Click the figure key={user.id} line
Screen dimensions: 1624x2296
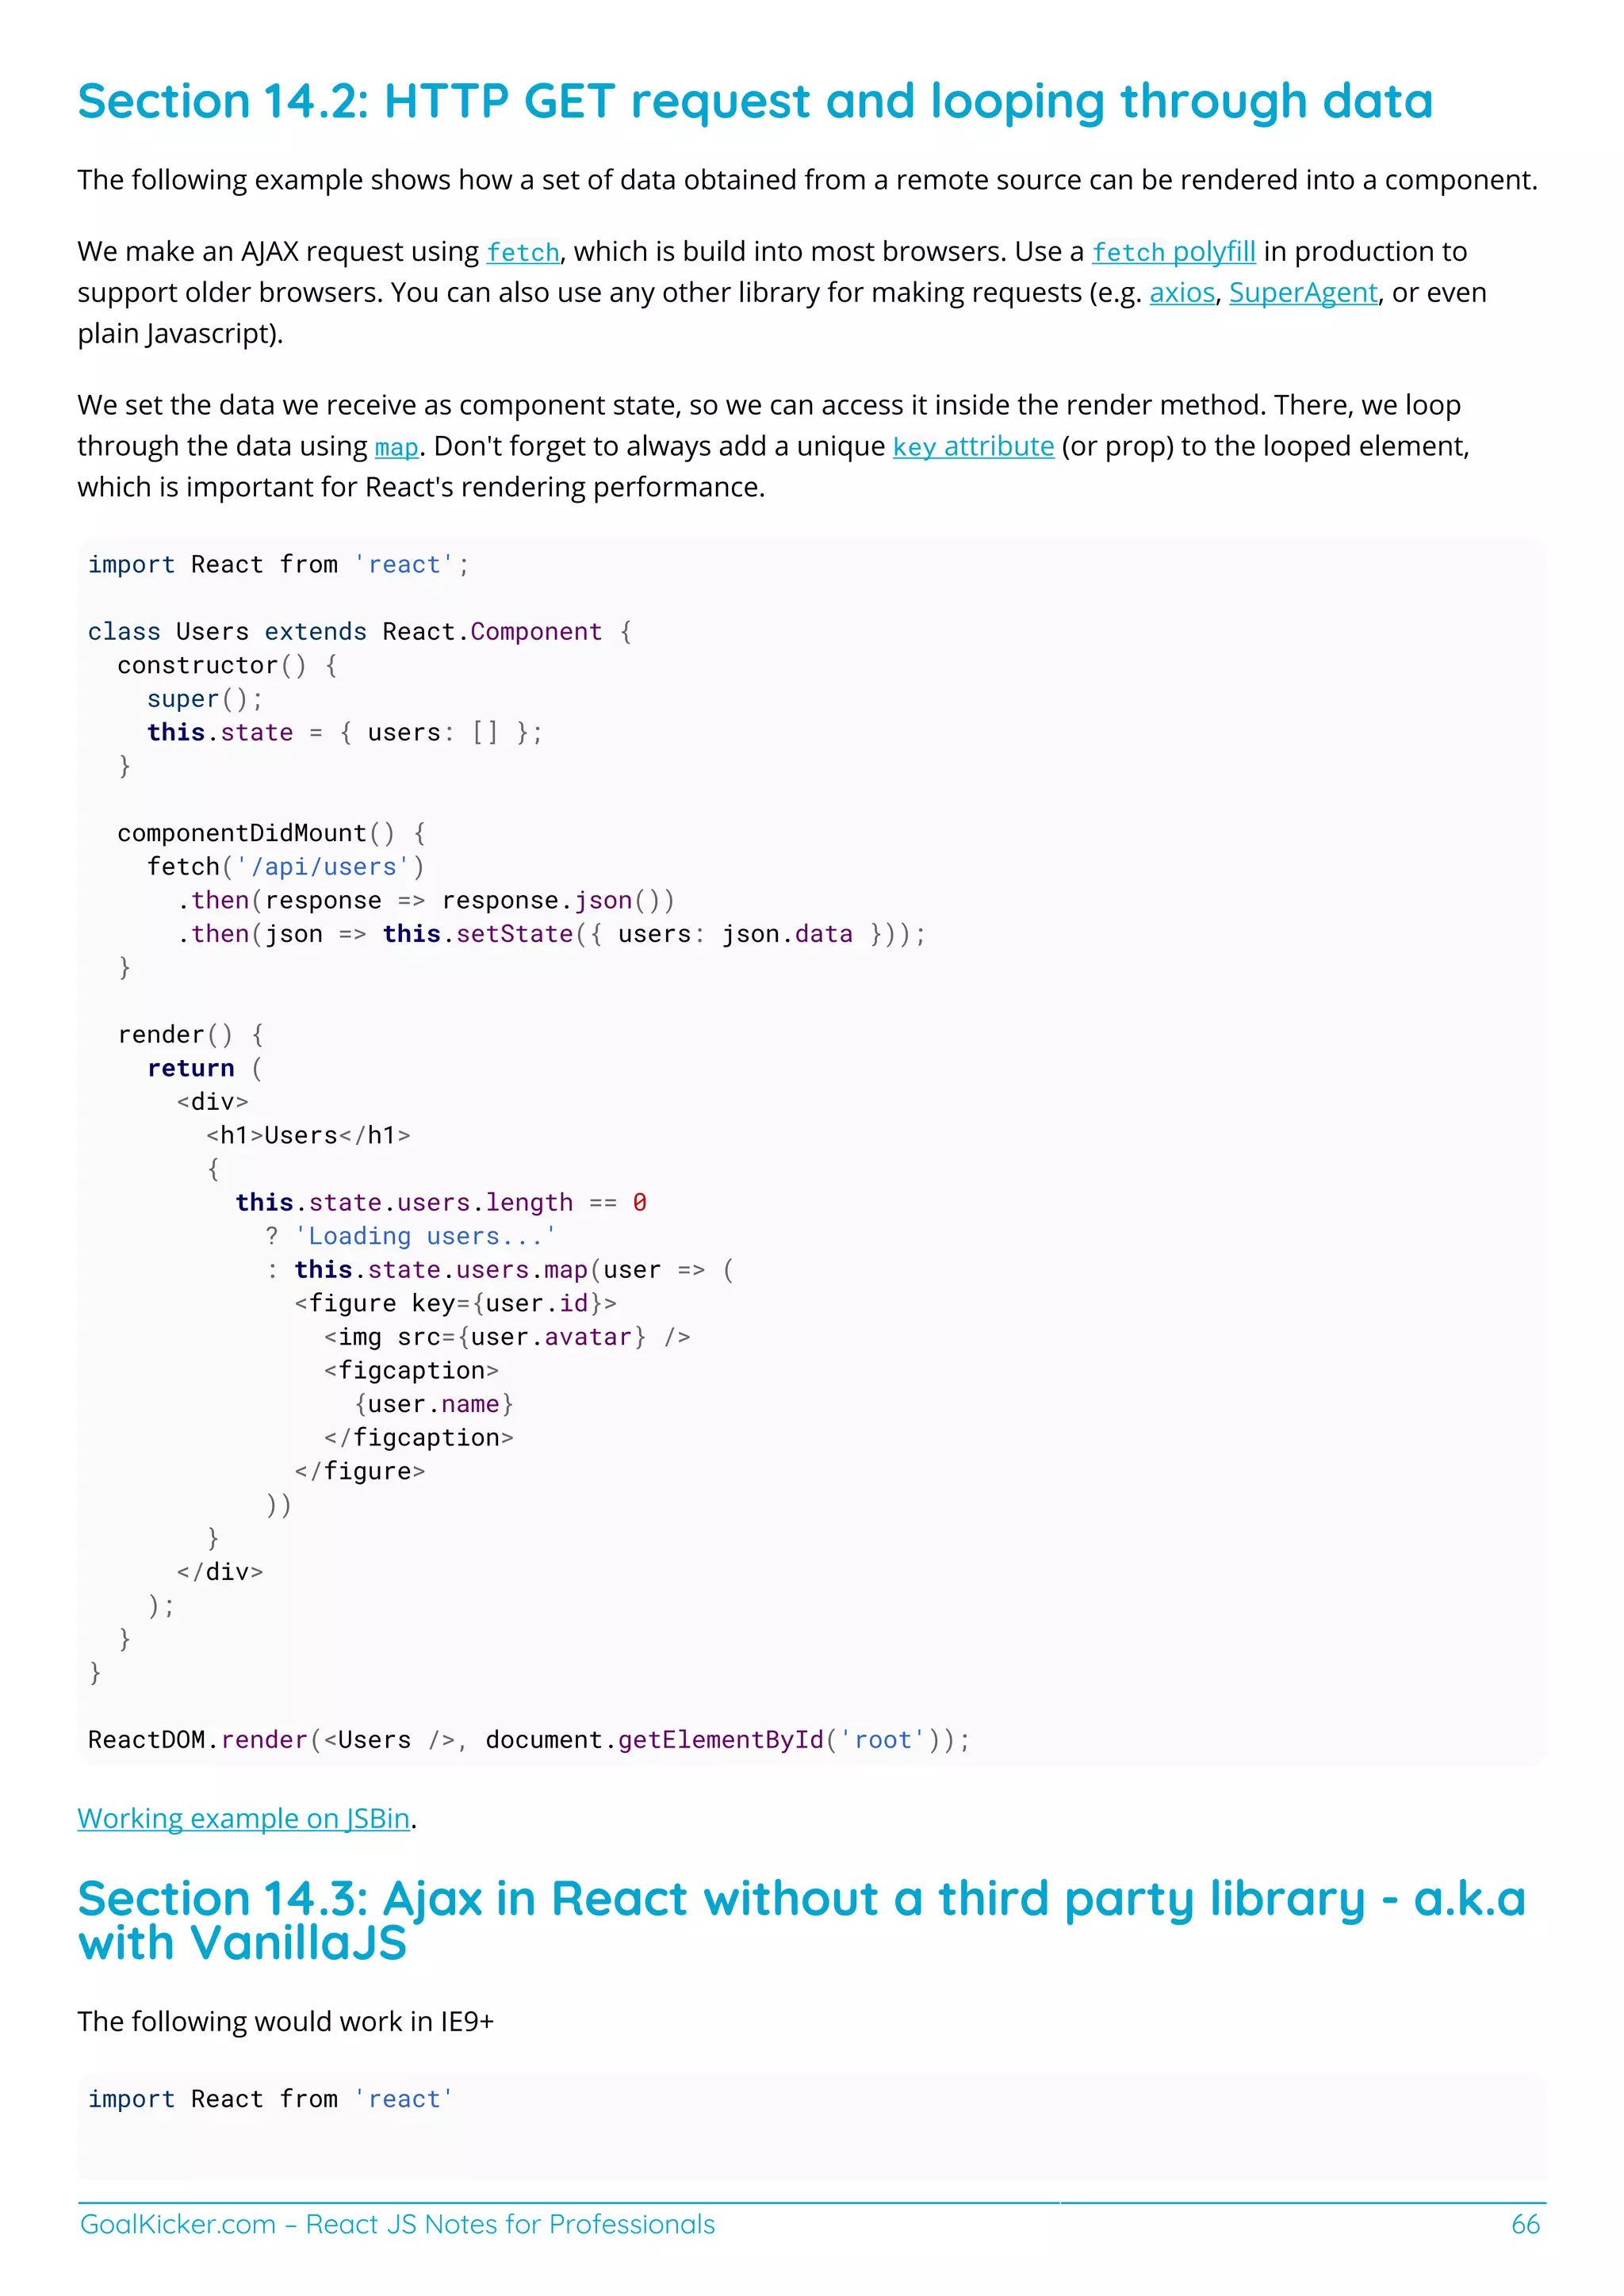point(455,1304)
